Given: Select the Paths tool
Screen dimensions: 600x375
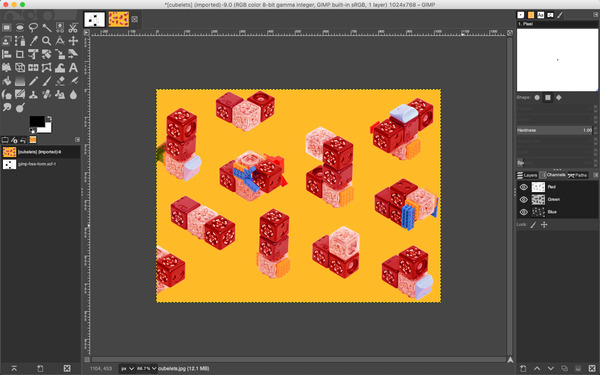Looking at the screenshot, I should [x=20, y=41].
